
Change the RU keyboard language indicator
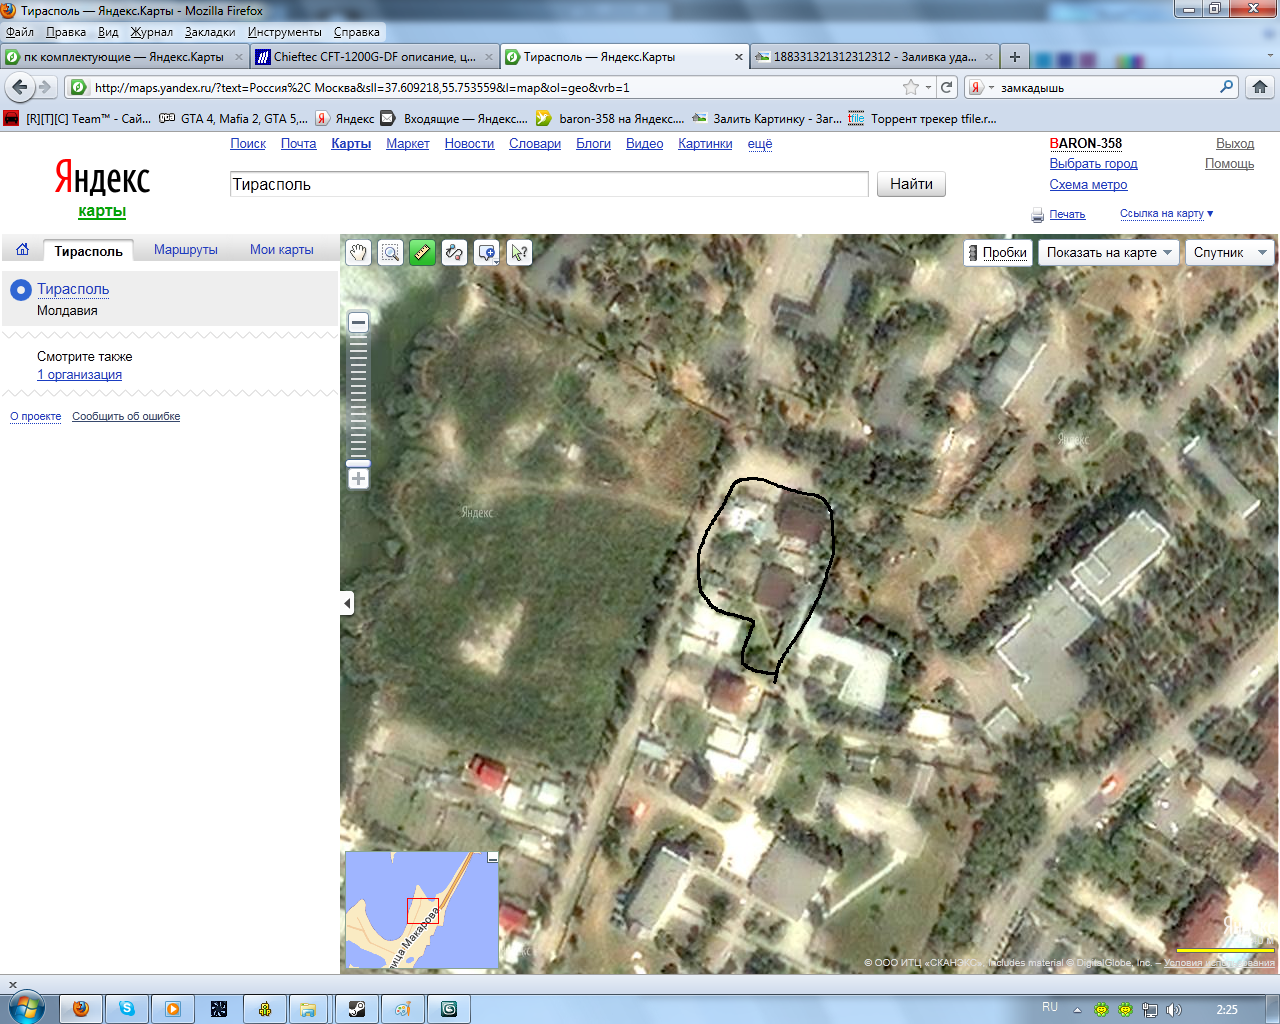point(1050,1007)
